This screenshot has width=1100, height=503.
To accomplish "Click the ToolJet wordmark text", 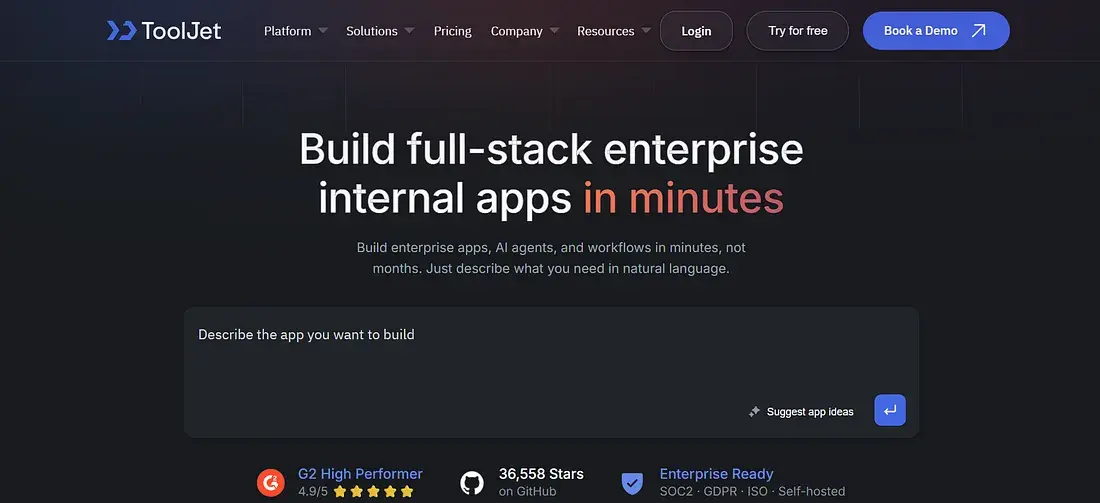I will pos(181,31).
